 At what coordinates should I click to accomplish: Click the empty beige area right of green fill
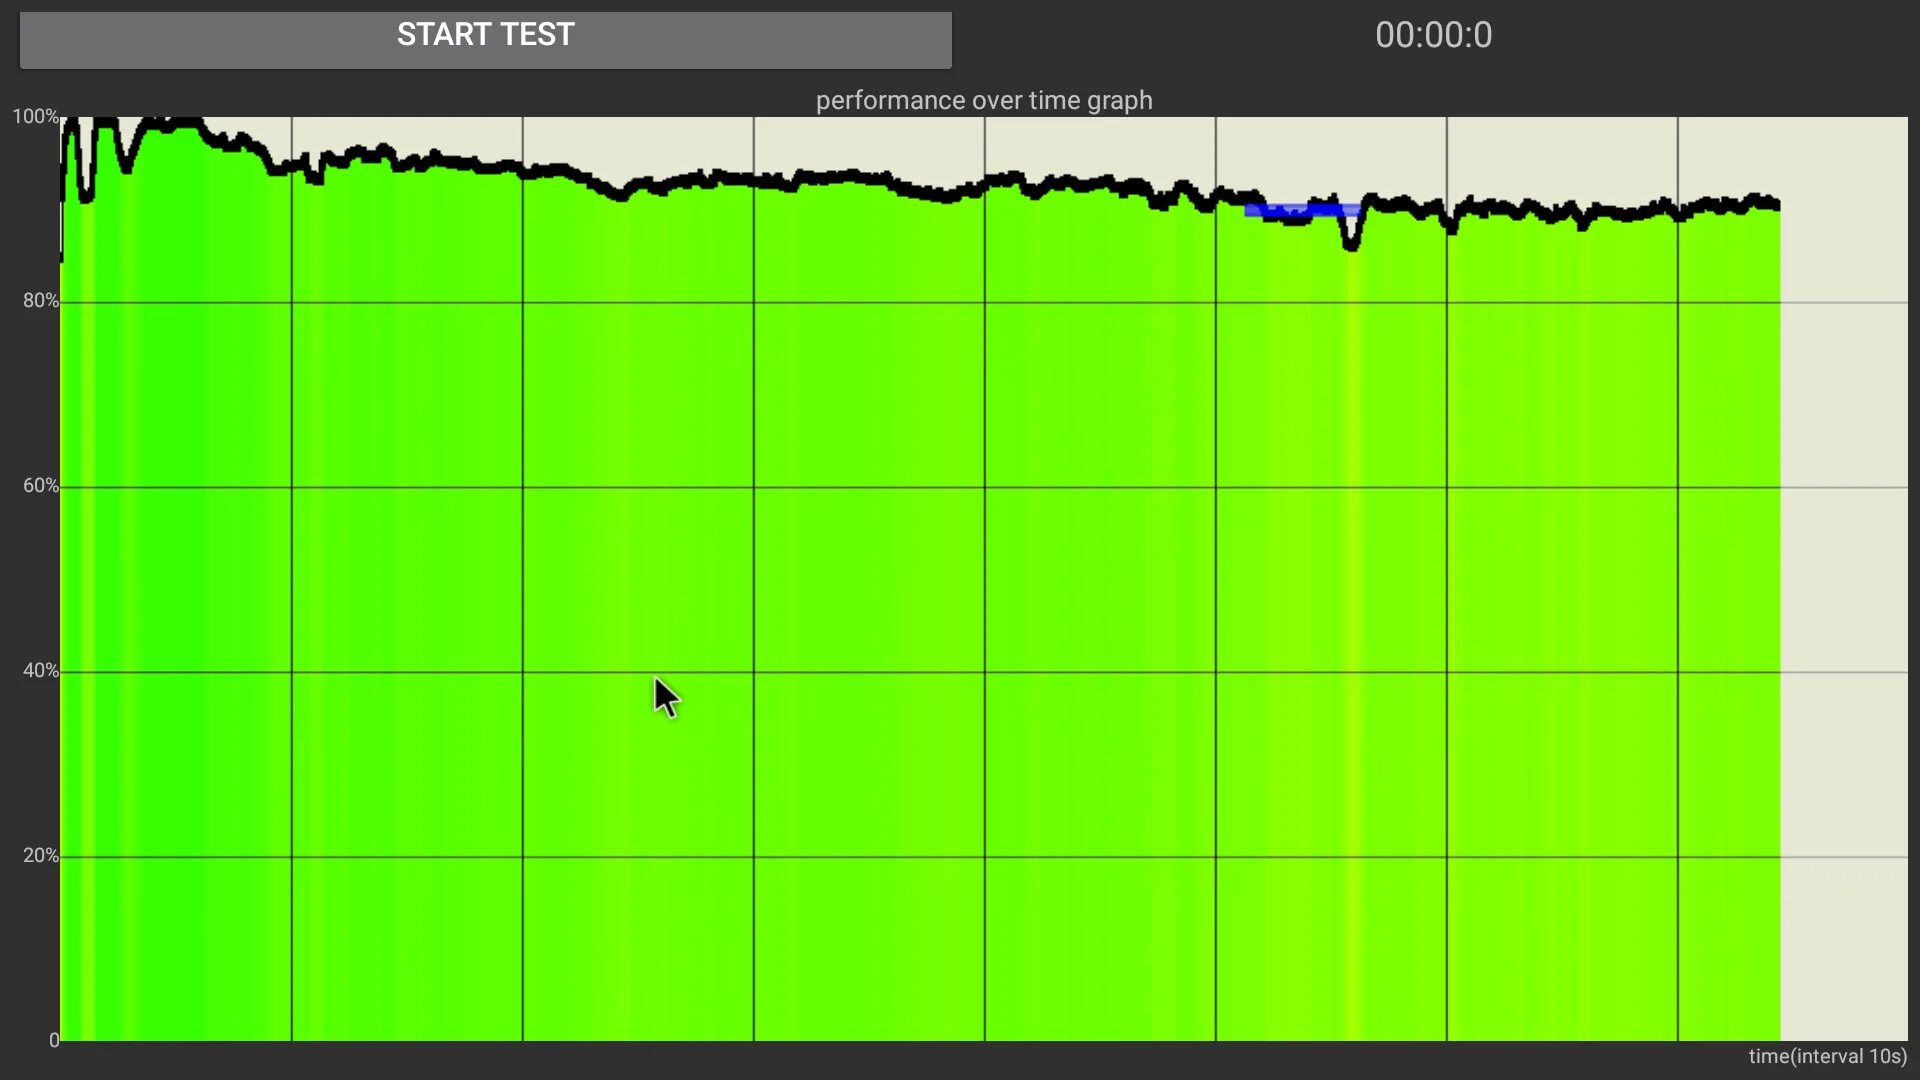[x=1843, y=600]
